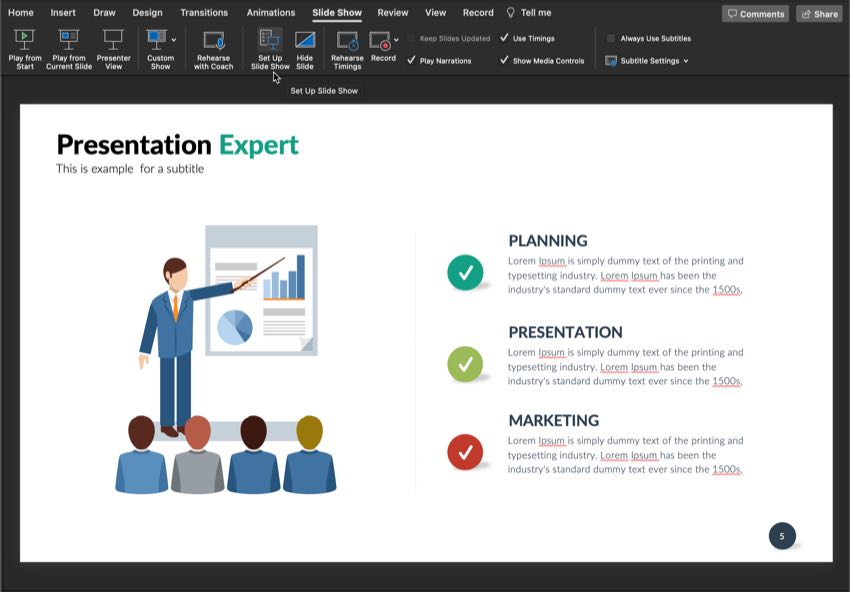Click the red checkmark circle icon
Viewport: 850px width, 592px height.
pyautogui.click(x=465, y=452)
